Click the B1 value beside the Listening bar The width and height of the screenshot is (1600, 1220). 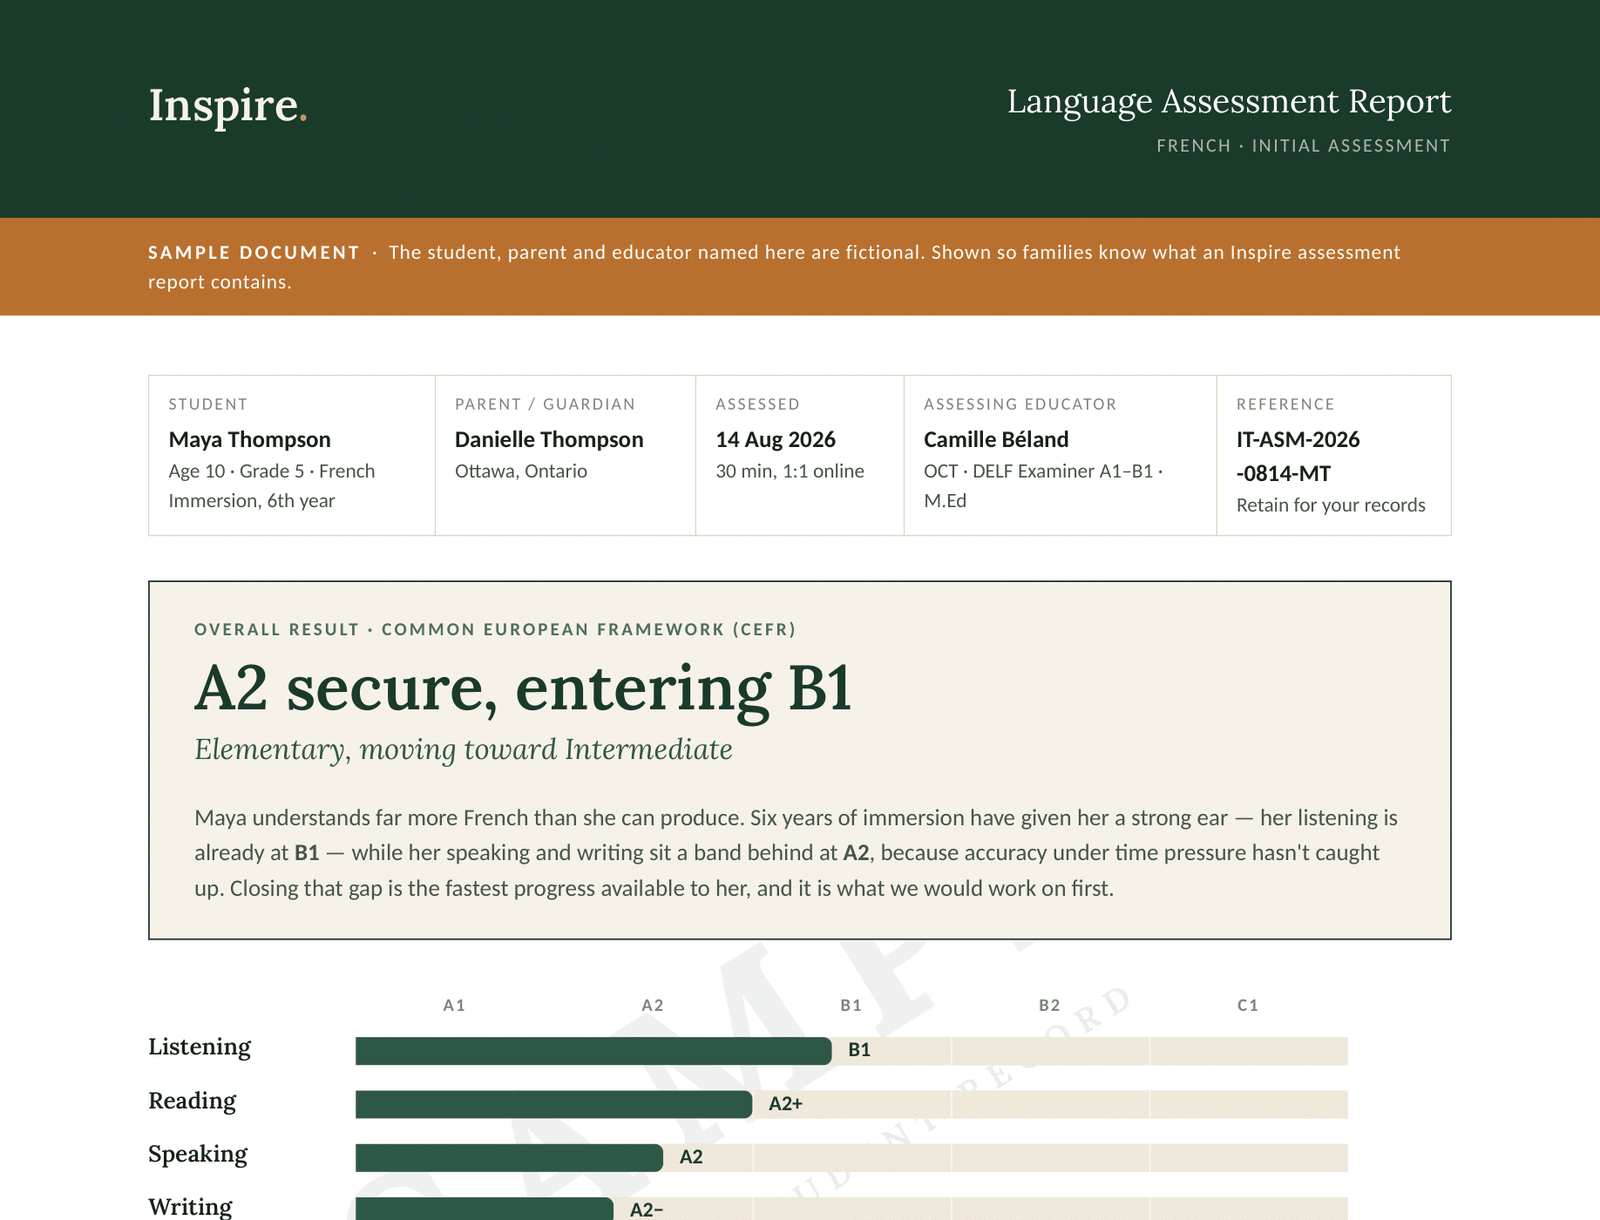pos(859,1050)
